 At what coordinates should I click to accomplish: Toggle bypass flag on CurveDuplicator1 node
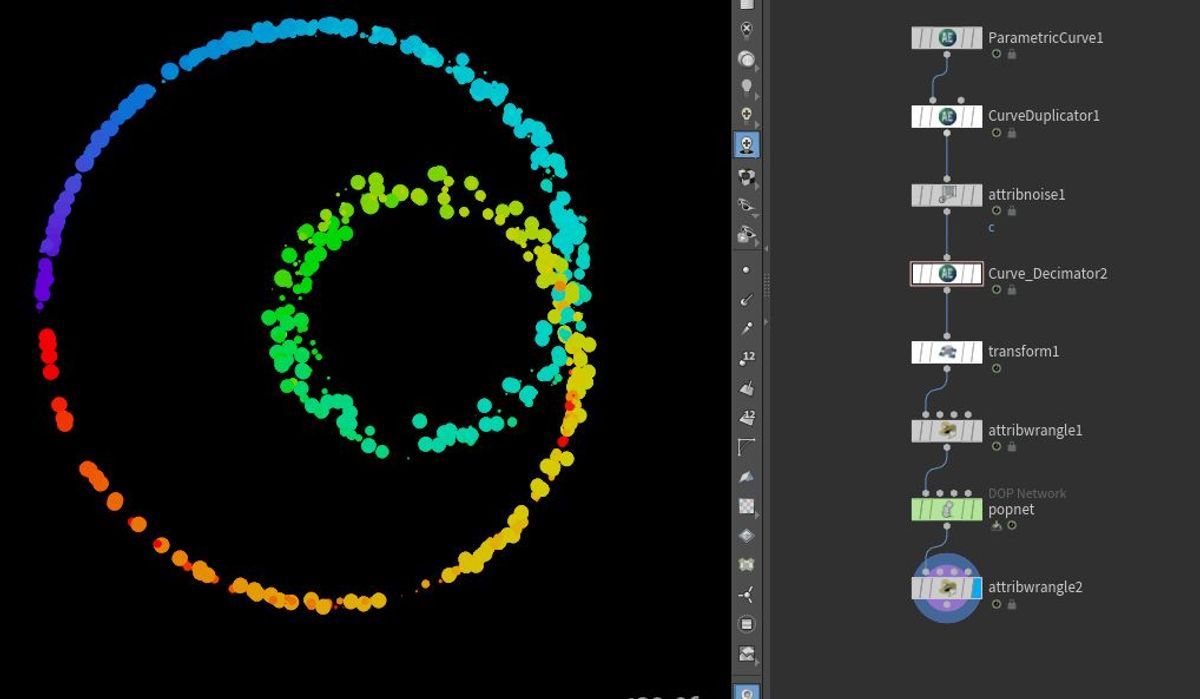point(927,116)
